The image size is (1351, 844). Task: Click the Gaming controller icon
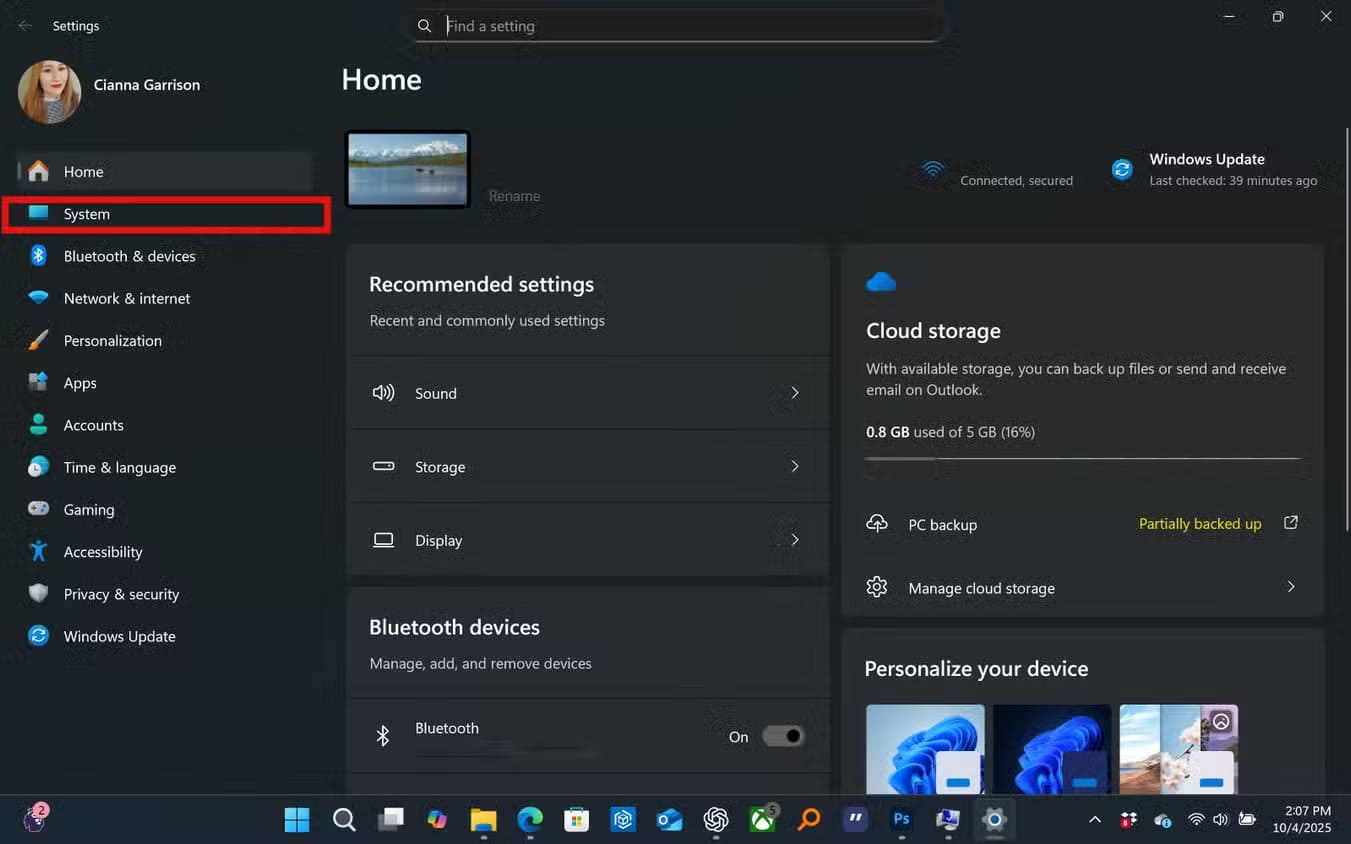click(x=38, y=509)
